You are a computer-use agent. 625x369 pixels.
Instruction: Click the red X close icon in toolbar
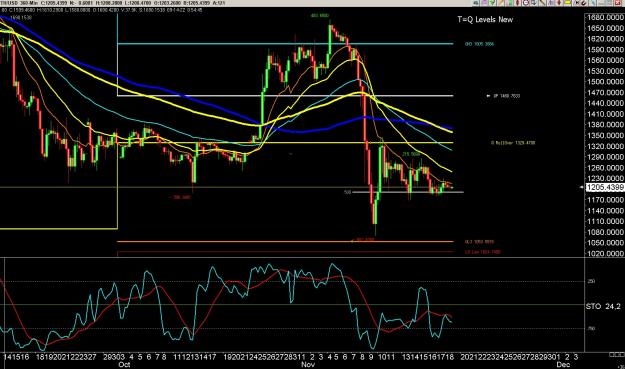(x=618, y=2)
